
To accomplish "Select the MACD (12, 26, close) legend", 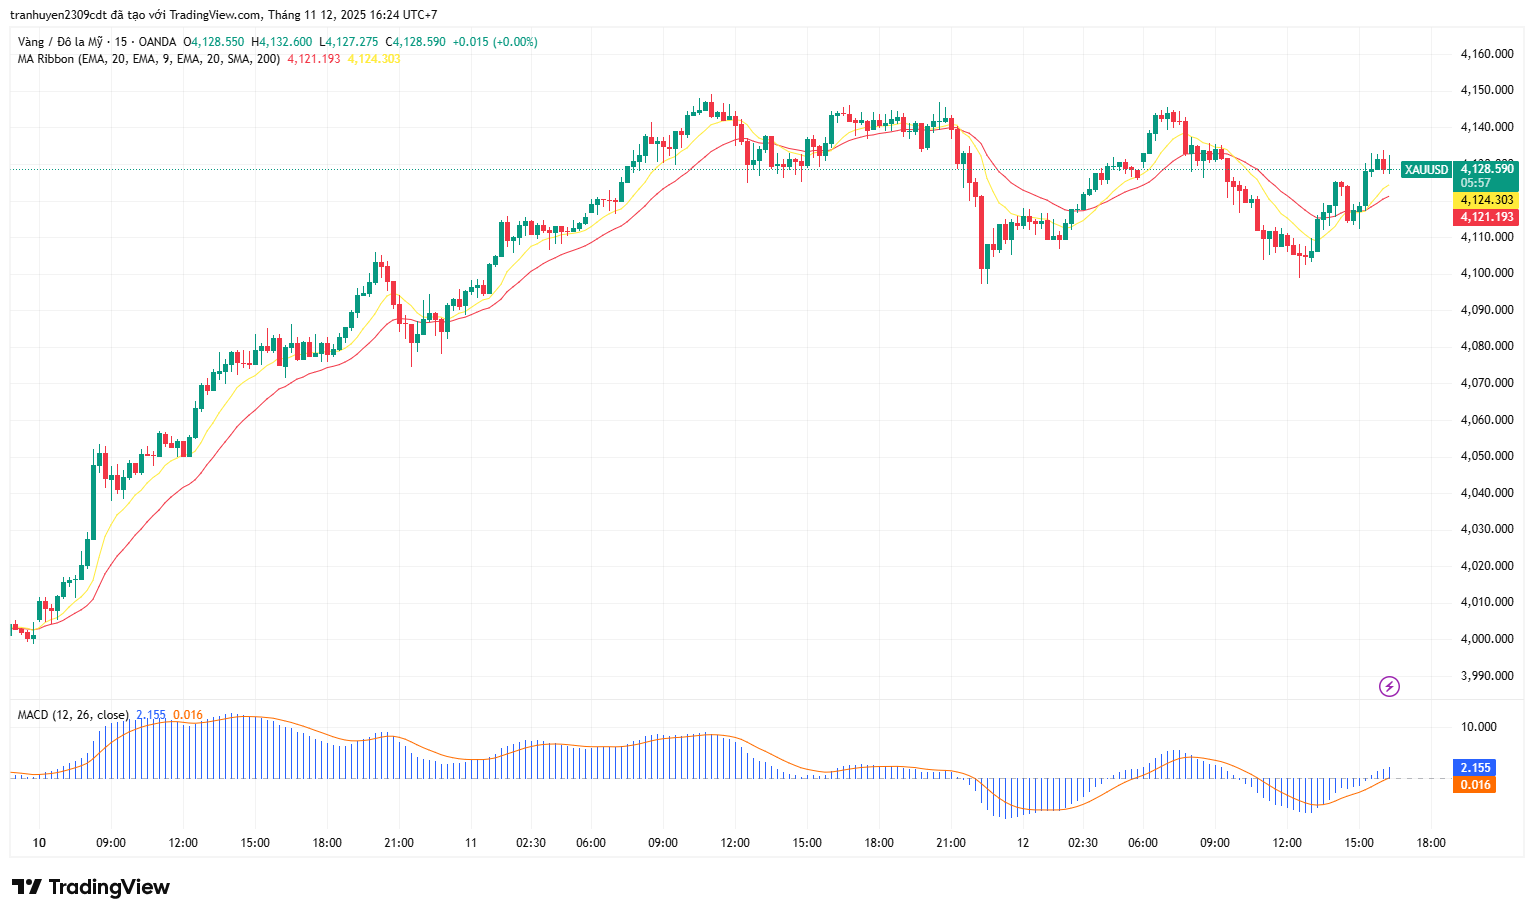I will pyautogui.click(x=73, y=715).
